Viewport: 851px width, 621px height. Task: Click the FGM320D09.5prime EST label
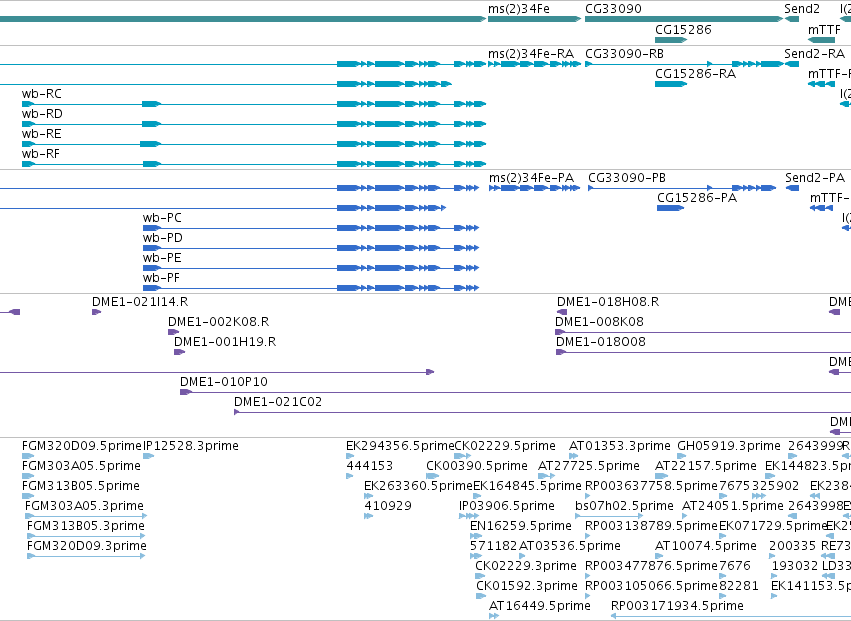pos(81,446)
